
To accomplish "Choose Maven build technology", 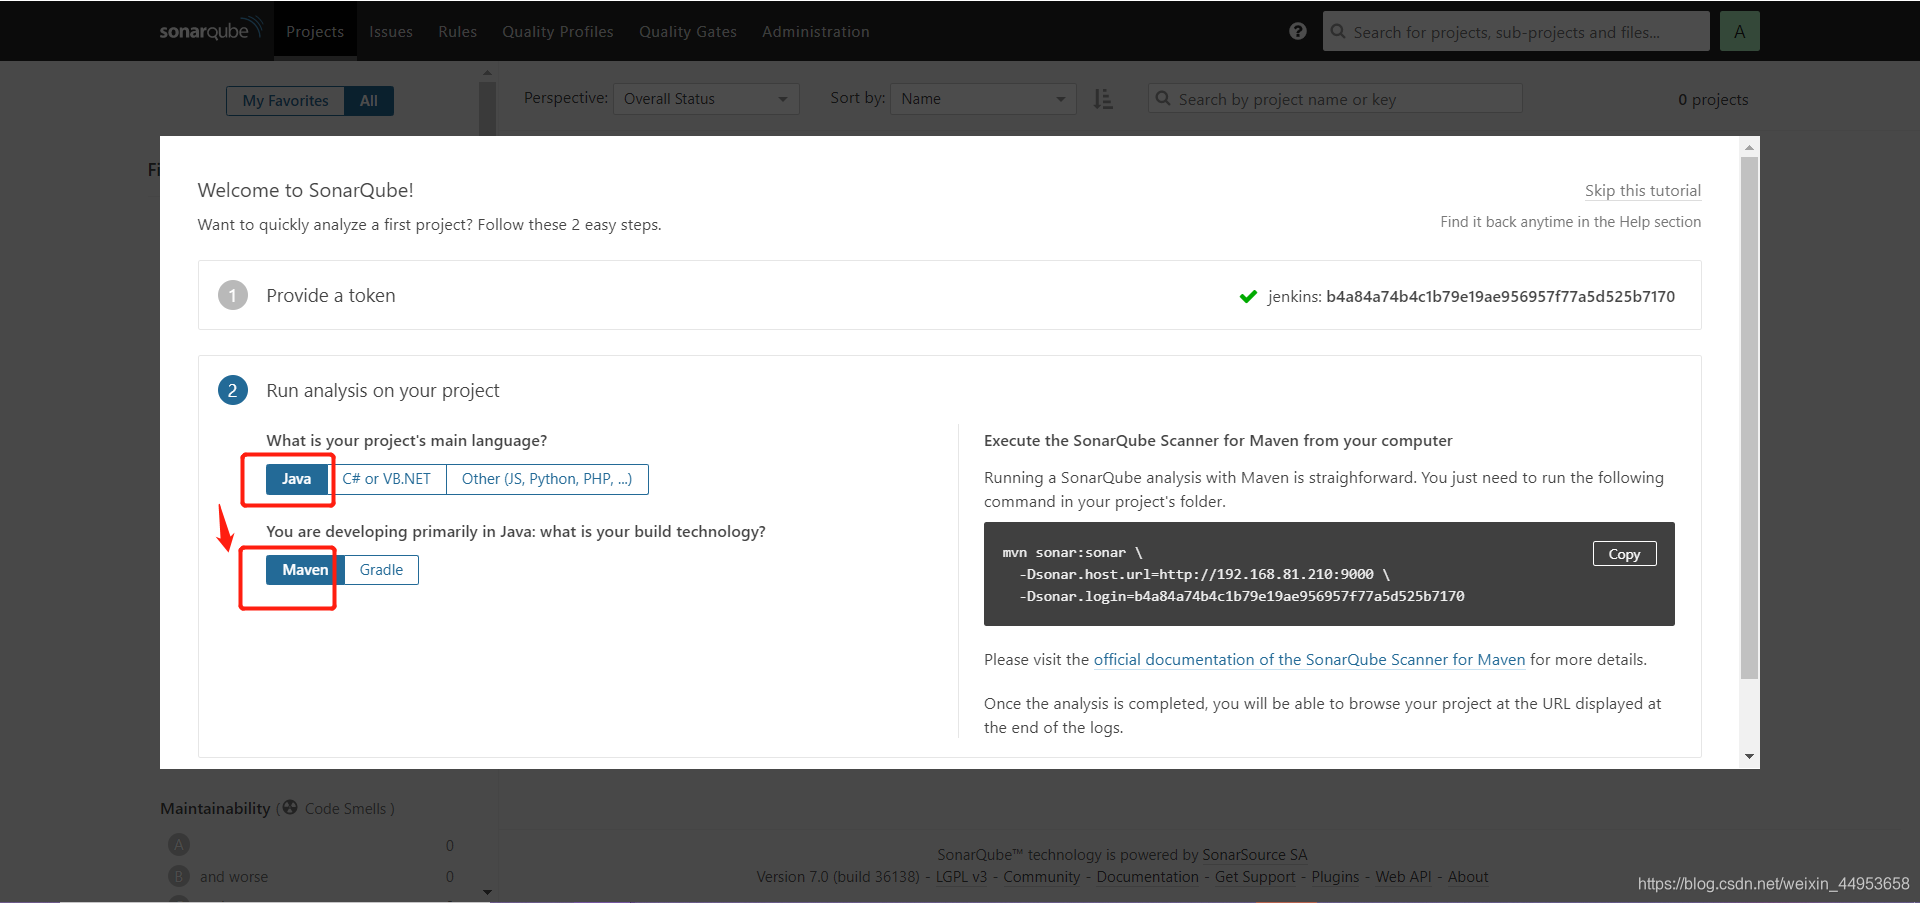I will click(305, 570).
